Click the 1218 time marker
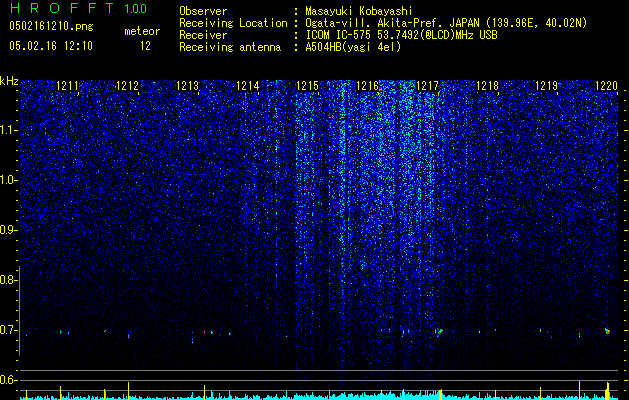 click(487, 86)
